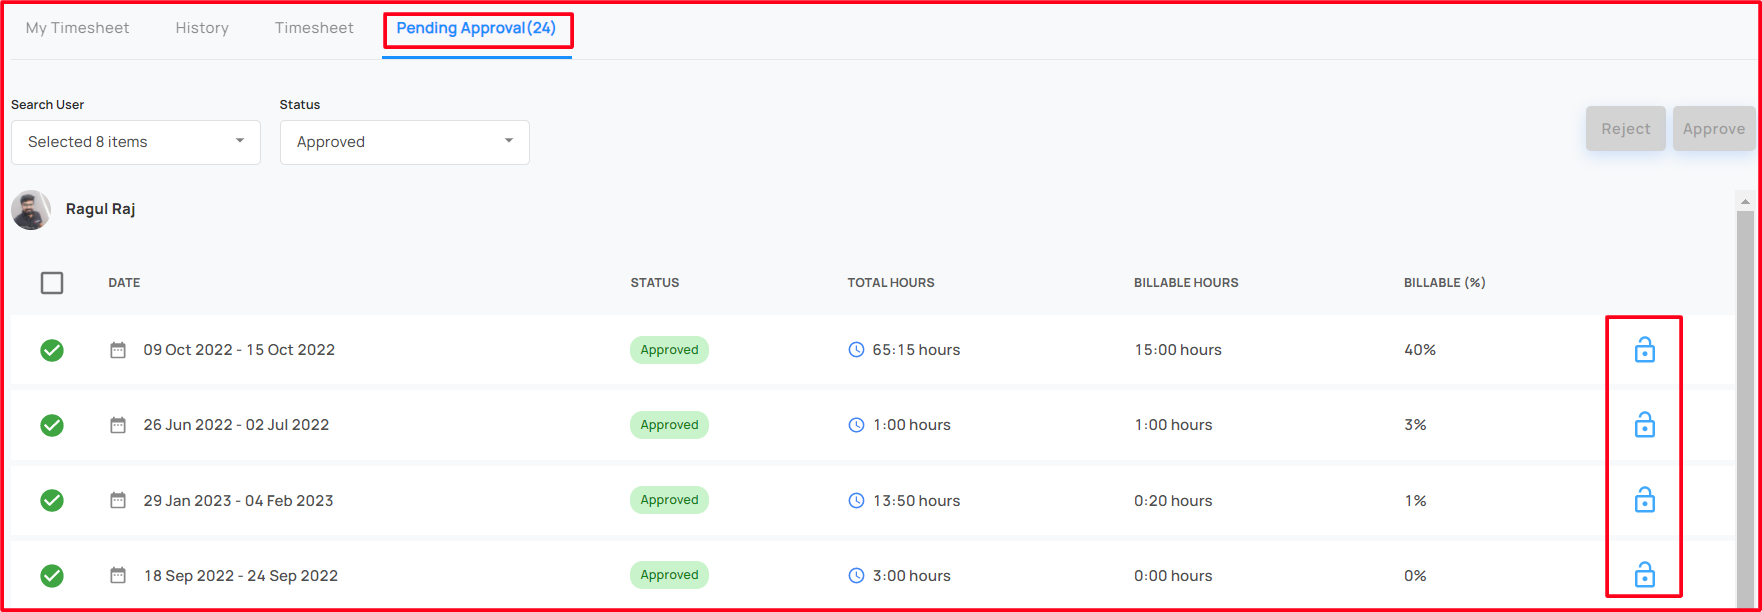Image resolution: width=1762 pixels, height=612 pixels.
Task: Toggle green checkmark for 29 Jan 2023 row
Action: (x=52, y=500)
